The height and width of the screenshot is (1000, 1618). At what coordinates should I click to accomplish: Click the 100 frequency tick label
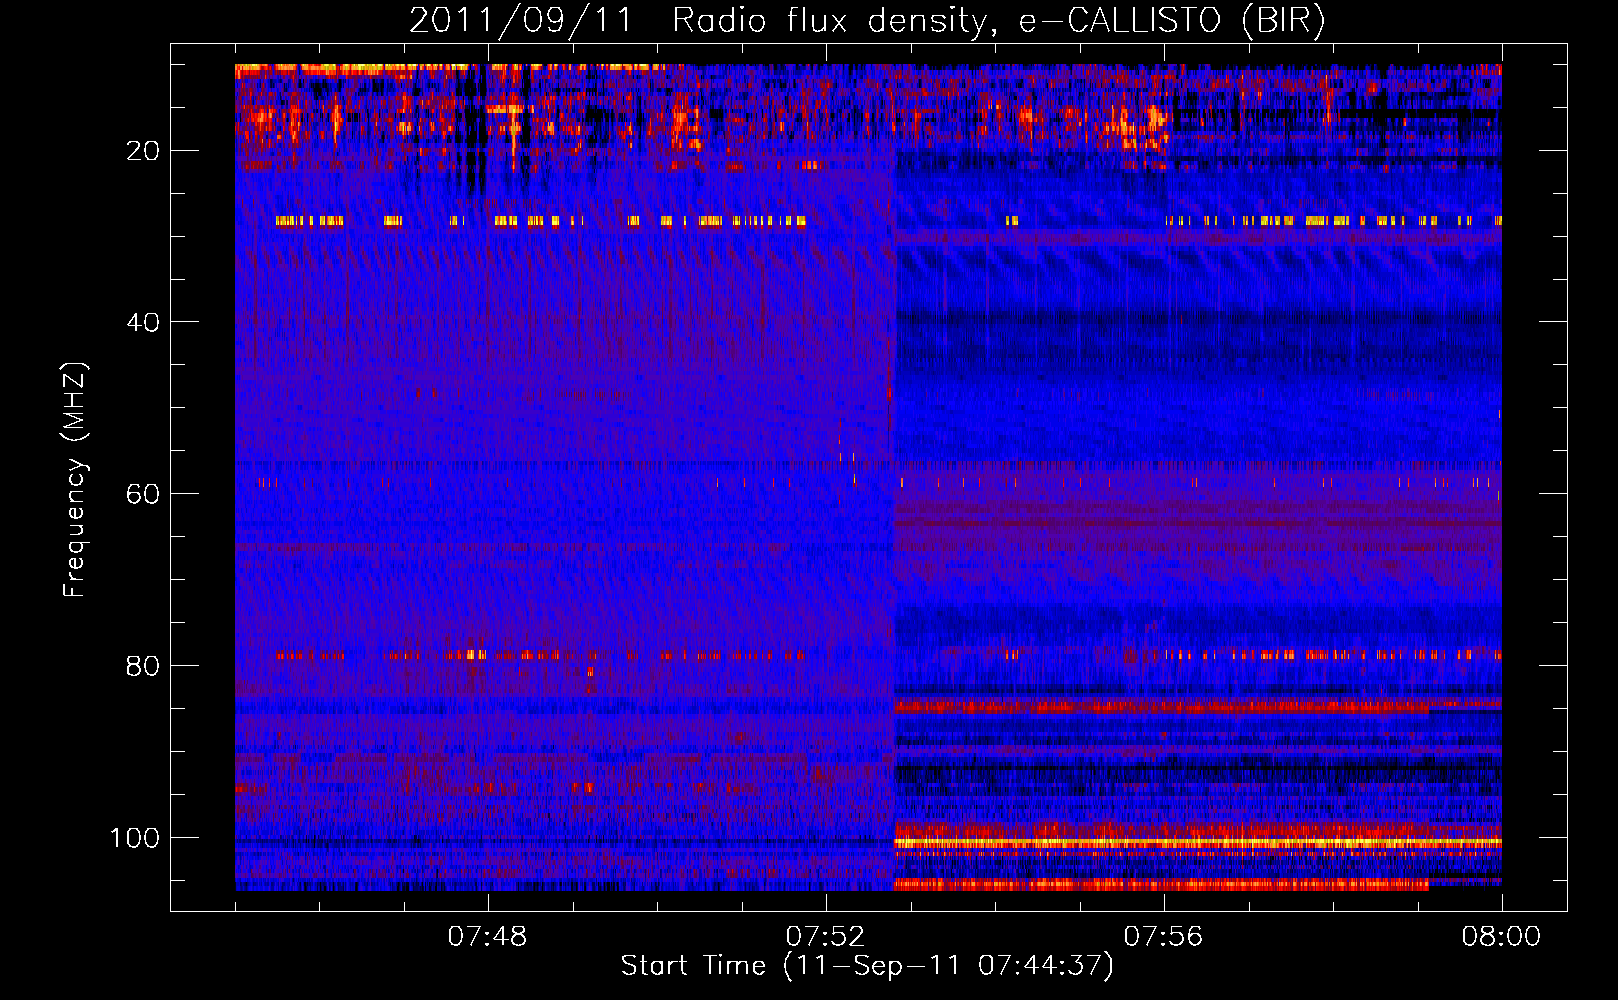135,838
